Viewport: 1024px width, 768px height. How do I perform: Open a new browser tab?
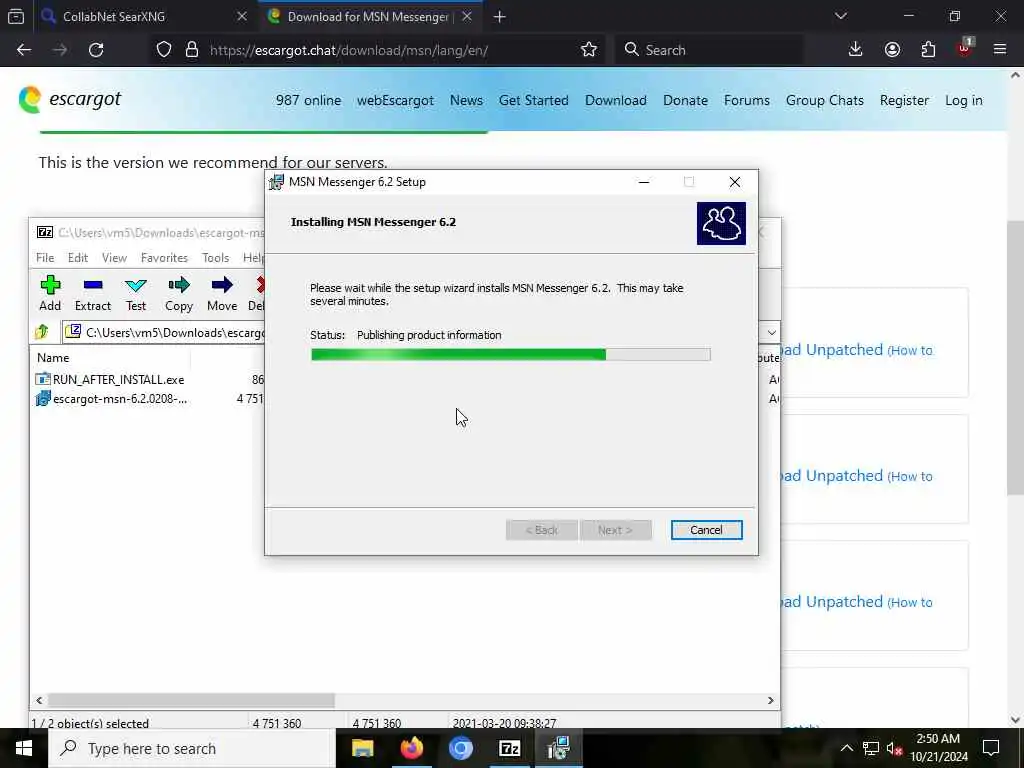point(500,17)
